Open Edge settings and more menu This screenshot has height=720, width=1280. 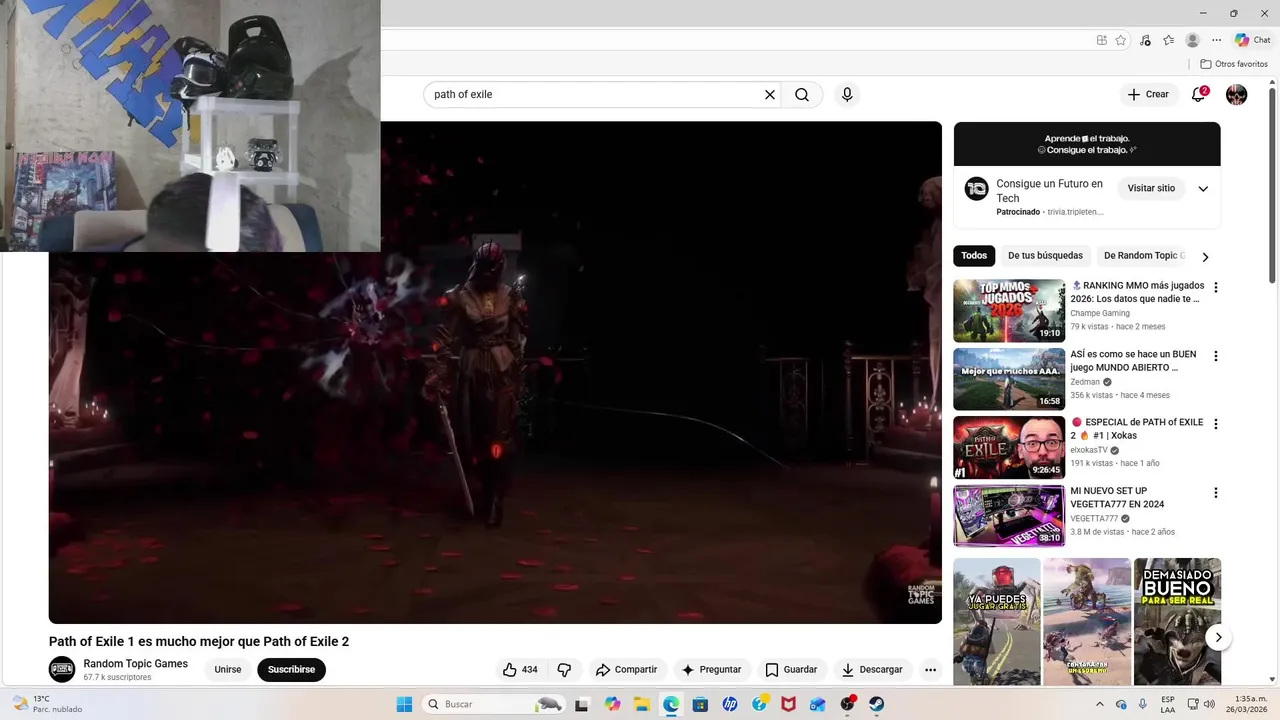(1217, 40)
